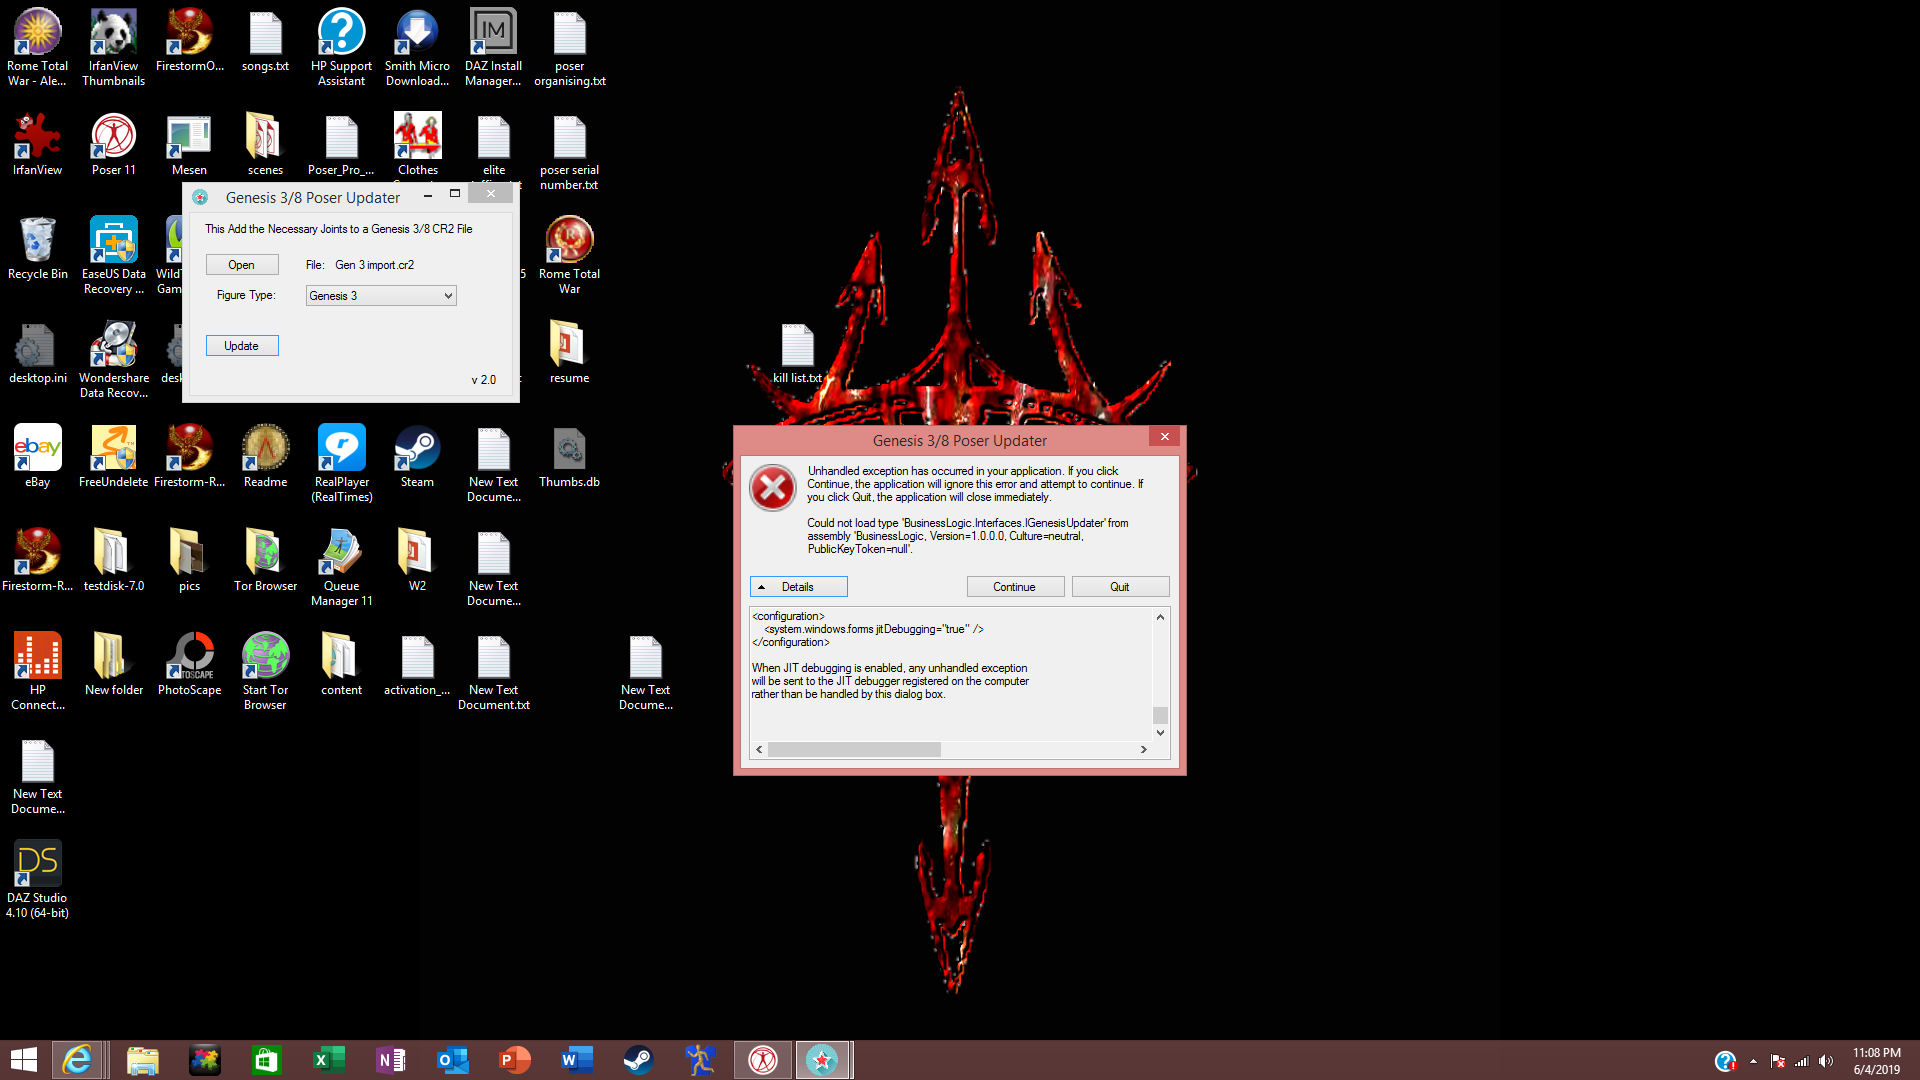Launch IrfanView Thumbnails from the desktop

114,47
